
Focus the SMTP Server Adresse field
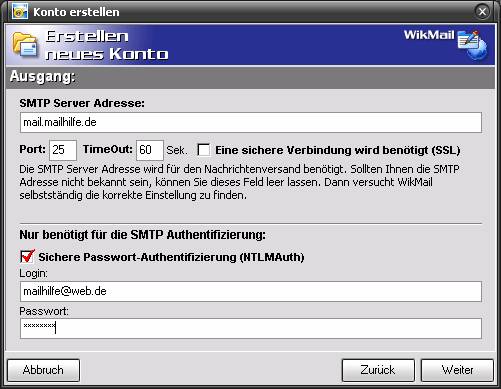click(x=251, y=122)
